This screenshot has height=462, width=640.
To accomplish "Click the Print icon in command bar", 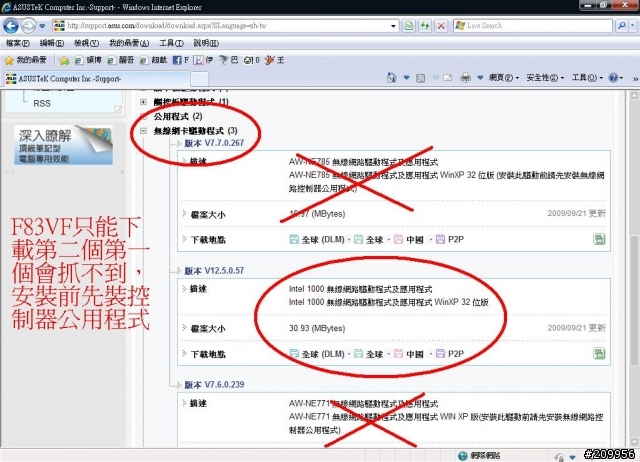I will [465, 78].
